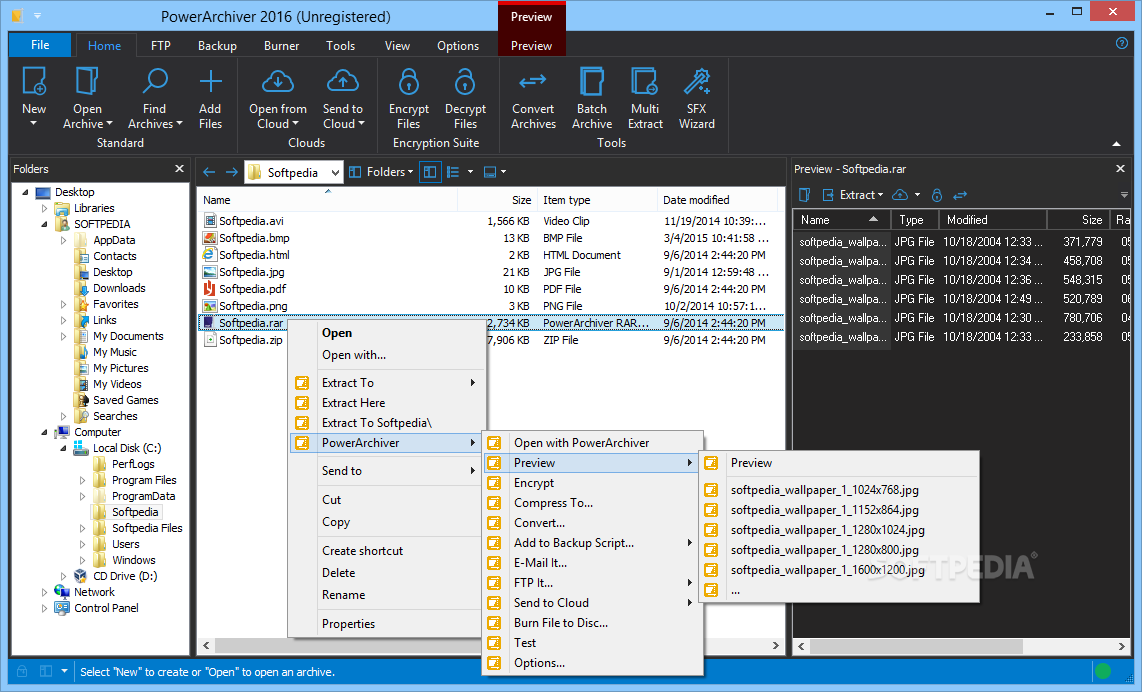The height and width of the screenshot is (692, 1142).
Task: Sort by the Date modified column header
Action: pyautogui.click(x=717, y=200)
